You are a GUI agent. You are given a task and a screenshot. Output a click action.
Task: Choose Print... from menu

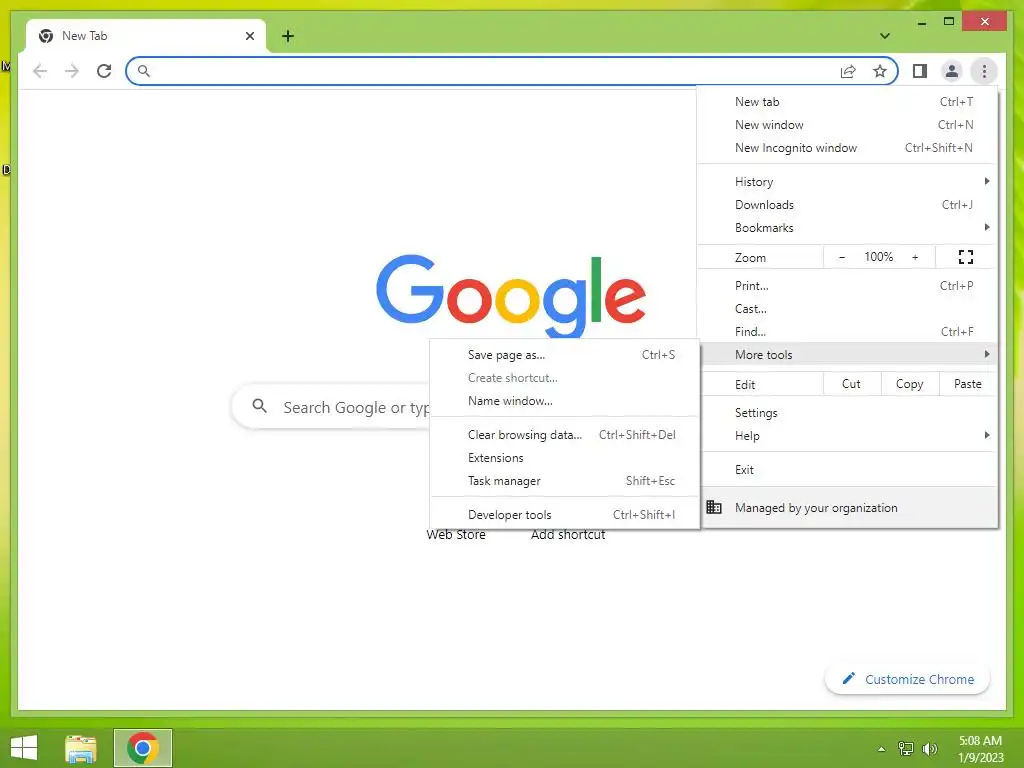(x=847, y=285)
